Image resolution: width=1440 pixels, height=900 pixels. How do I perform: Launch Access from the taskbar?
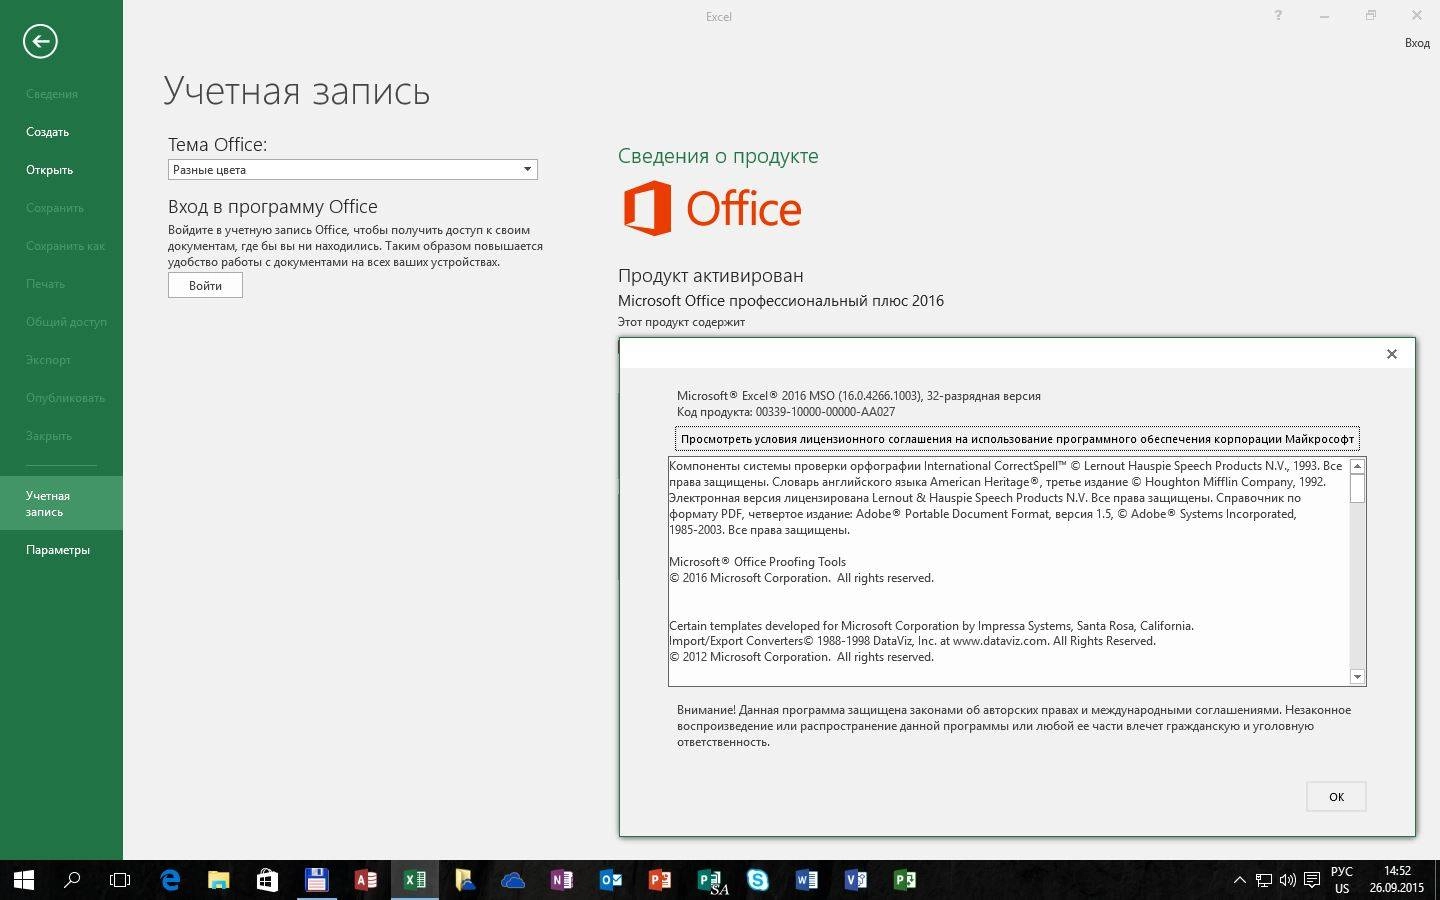(x=365, y=880)
